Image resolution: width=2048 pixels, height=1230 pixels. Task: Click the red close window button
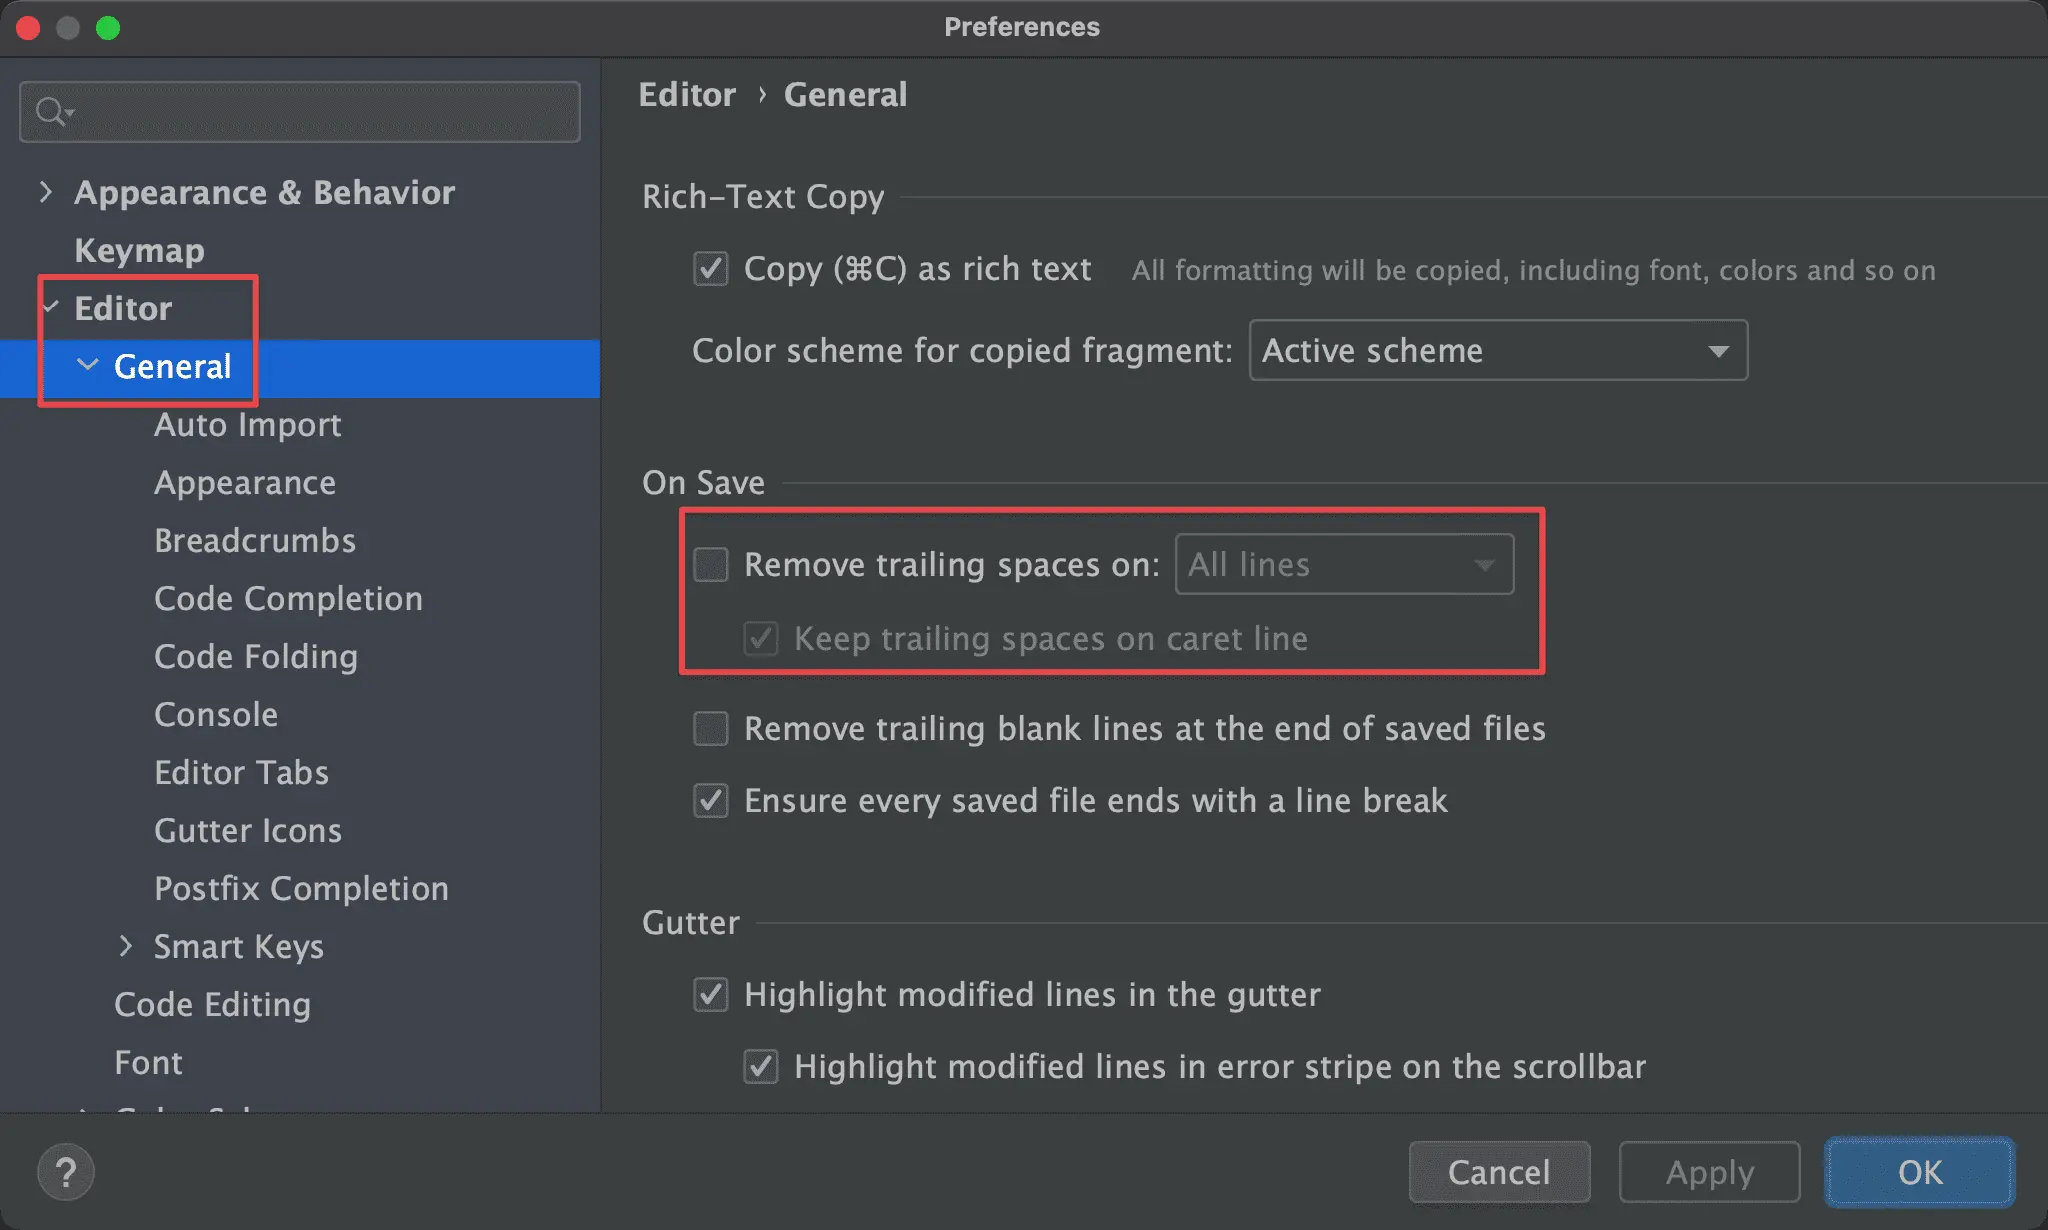click(28, 28)
